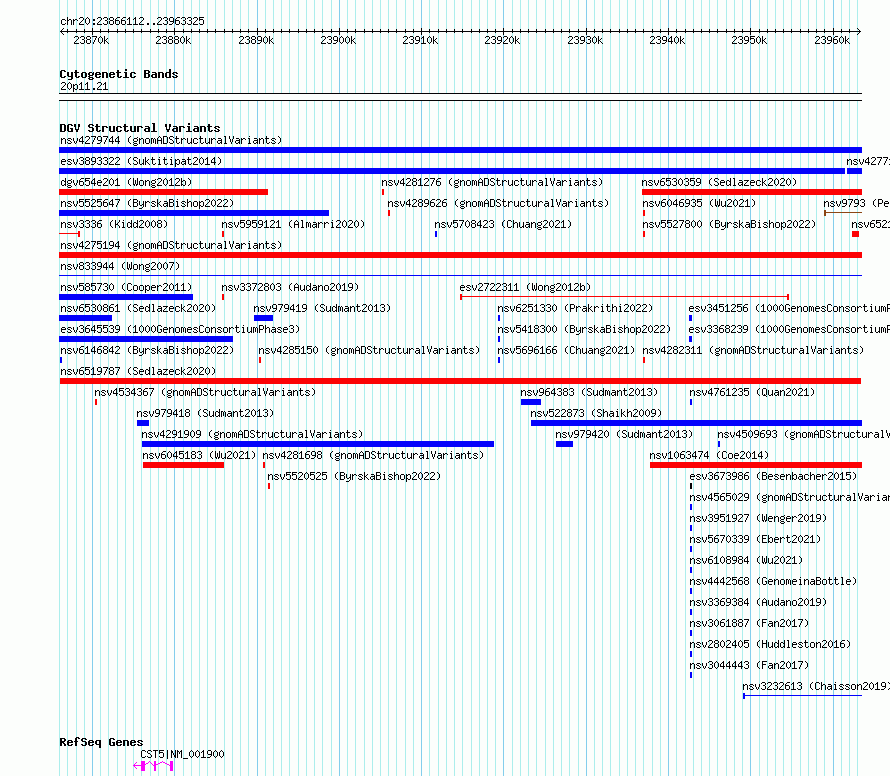Select nsv585730 (Cooper2011) label
Viewport: 890px width, 776px height.
126,287
